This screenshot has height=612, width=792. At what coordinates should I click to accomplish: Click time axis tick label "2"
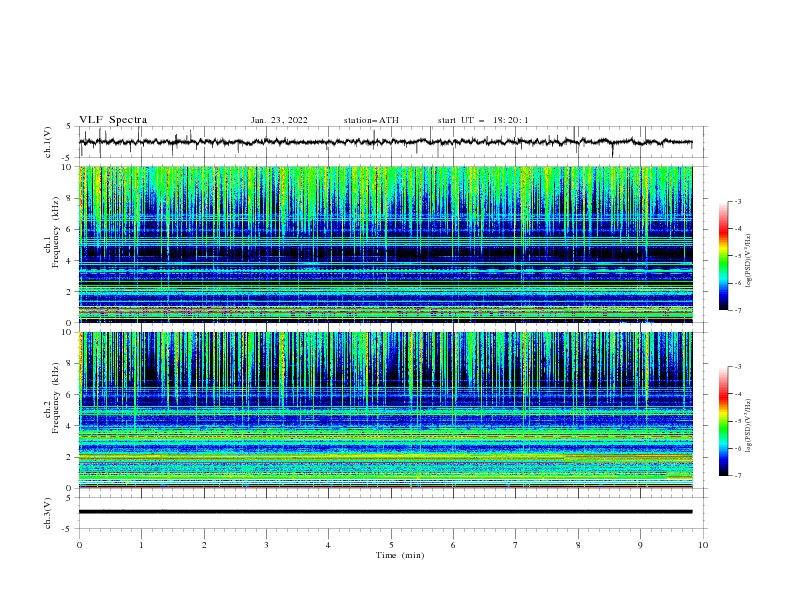coord(204,545)
